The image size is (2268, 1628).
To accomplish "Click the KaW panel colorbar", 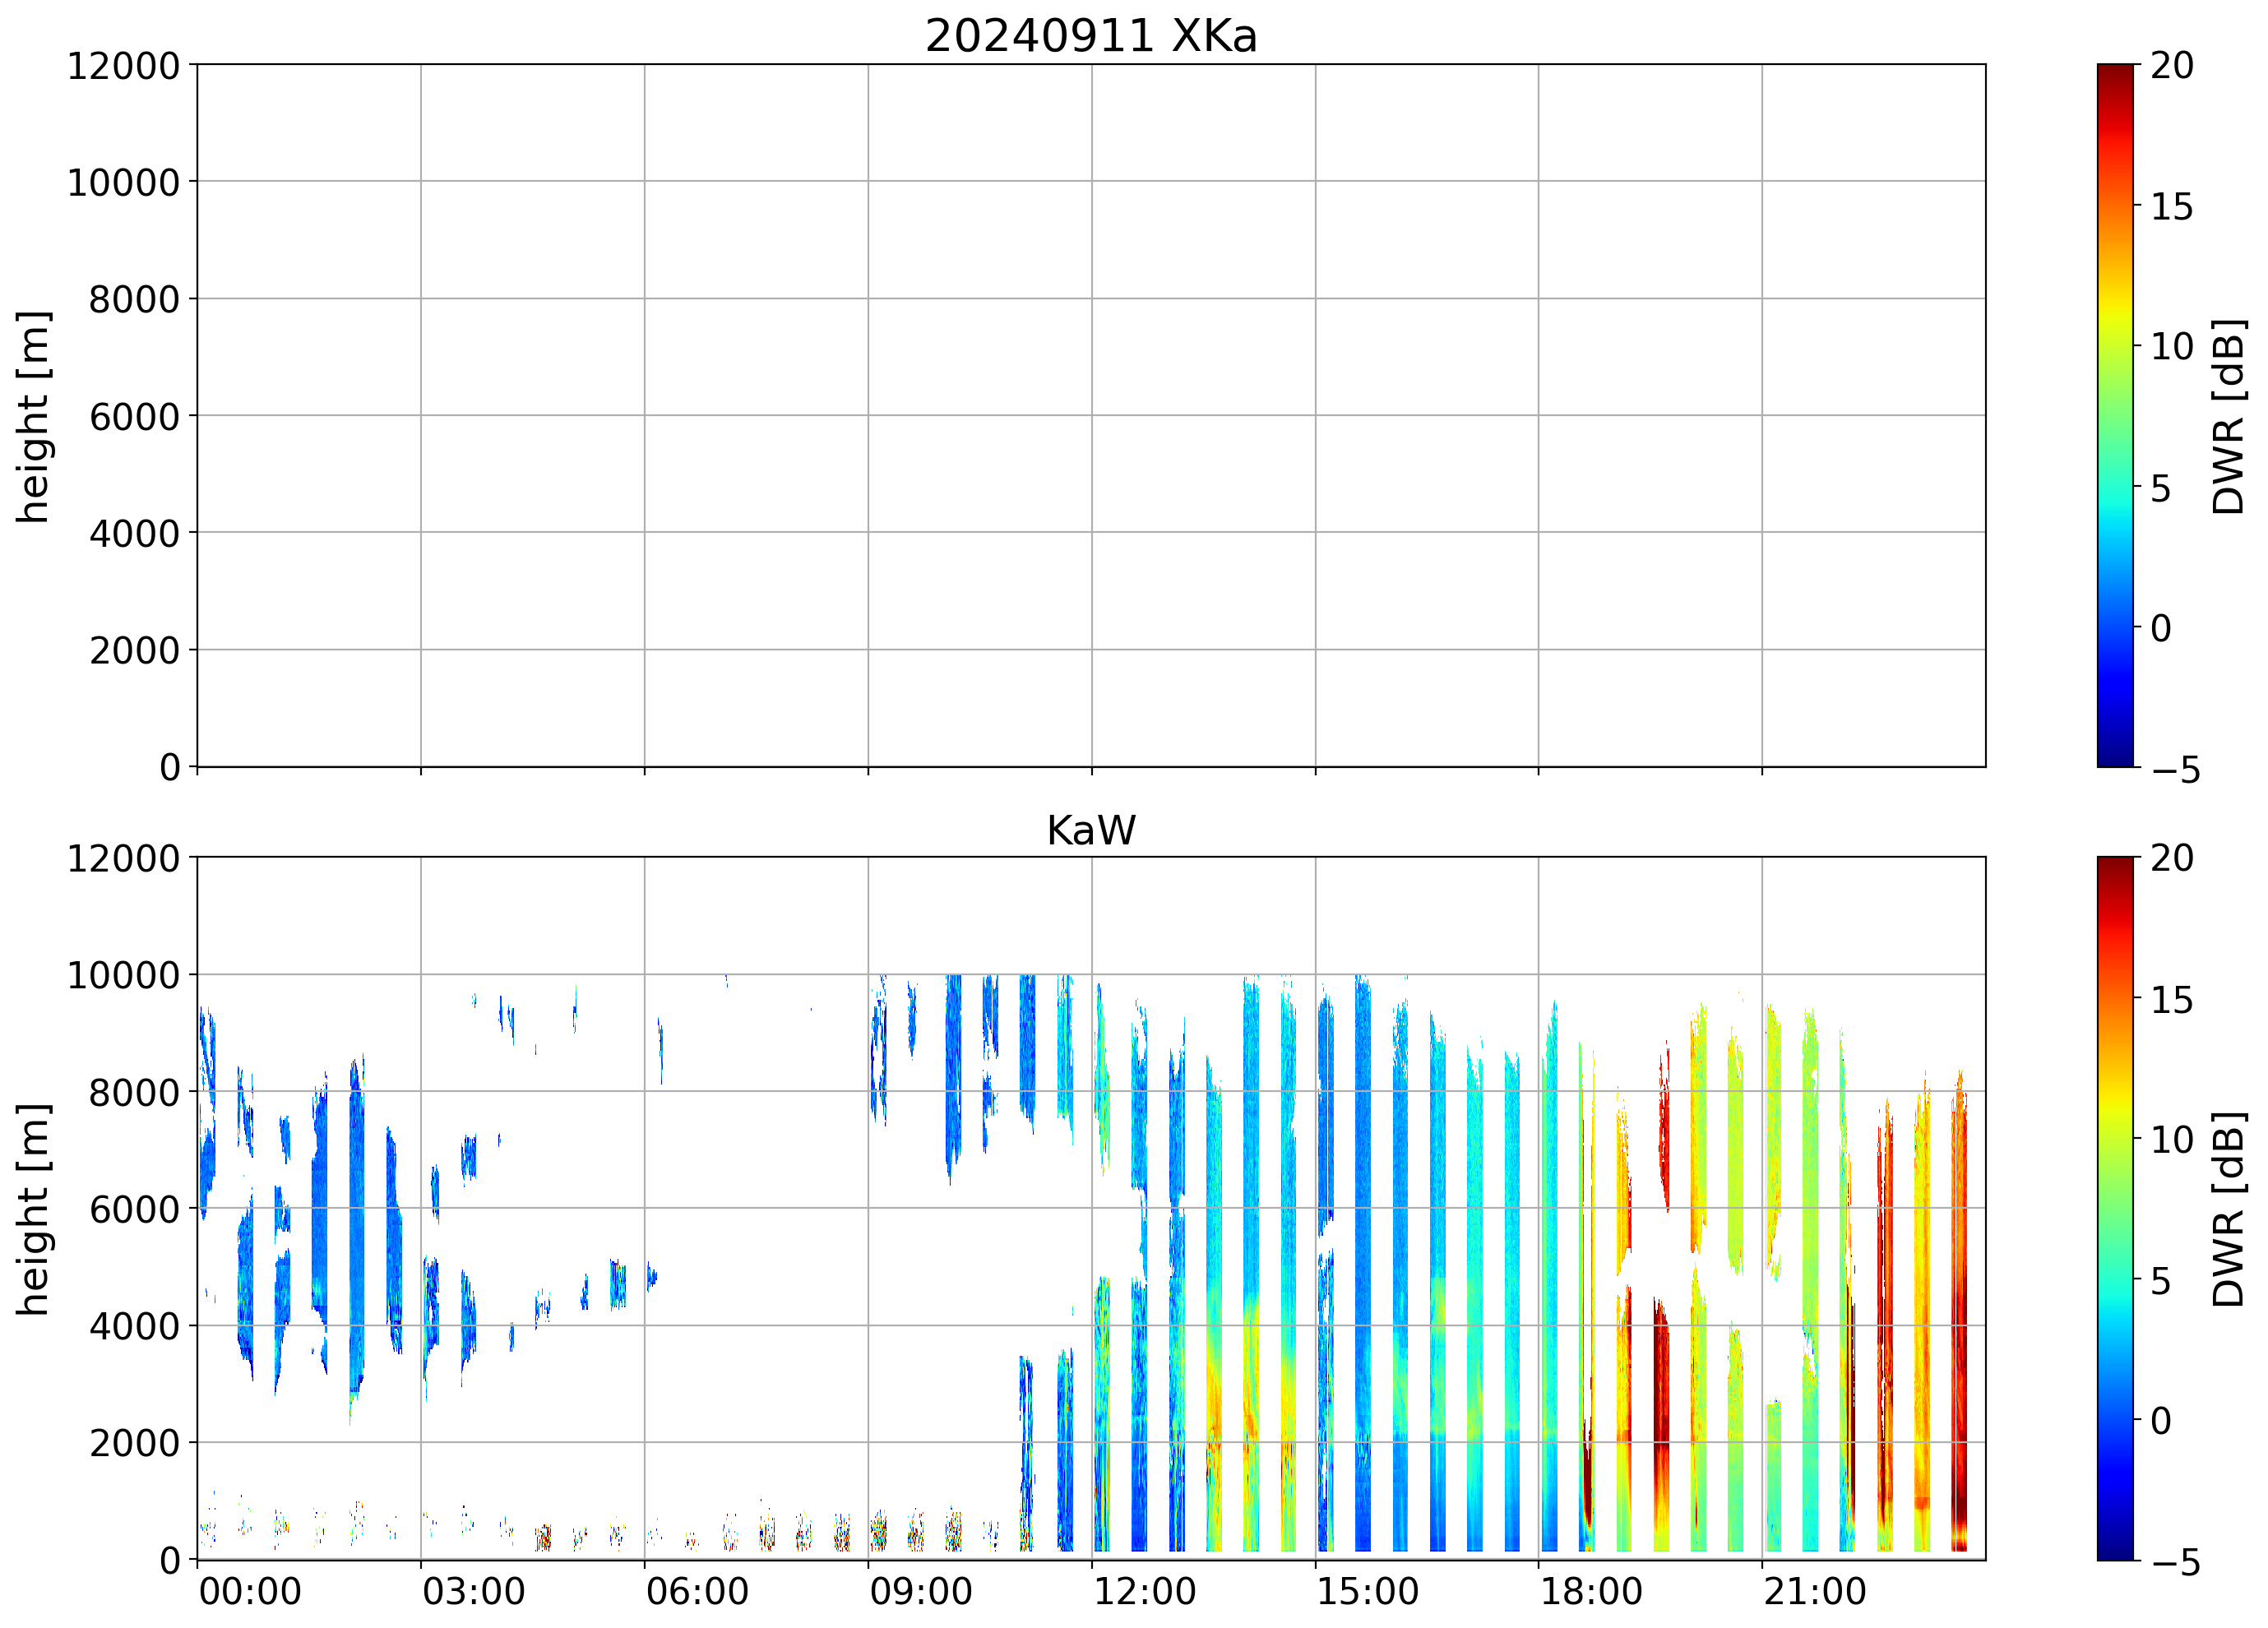I will point(2114,1208).
